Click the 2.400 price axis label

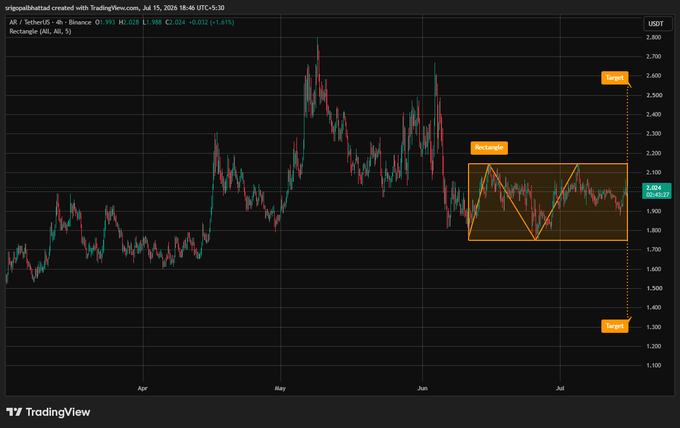(x=654, y=114)
